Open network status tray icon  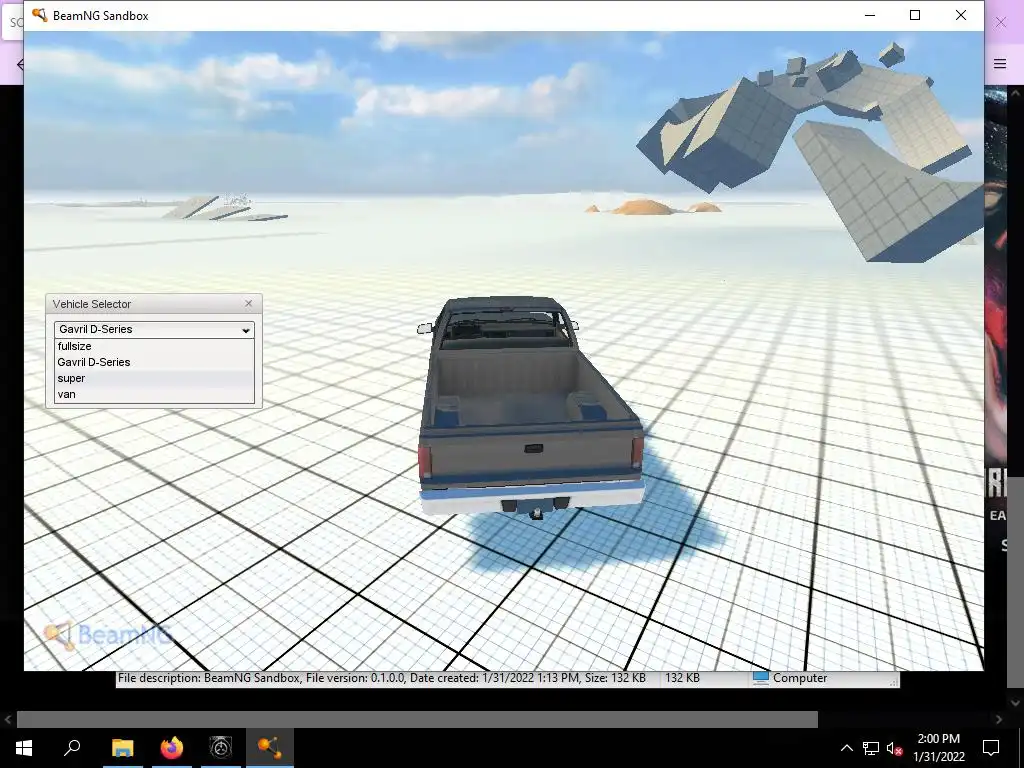click(x=871, y=748)
